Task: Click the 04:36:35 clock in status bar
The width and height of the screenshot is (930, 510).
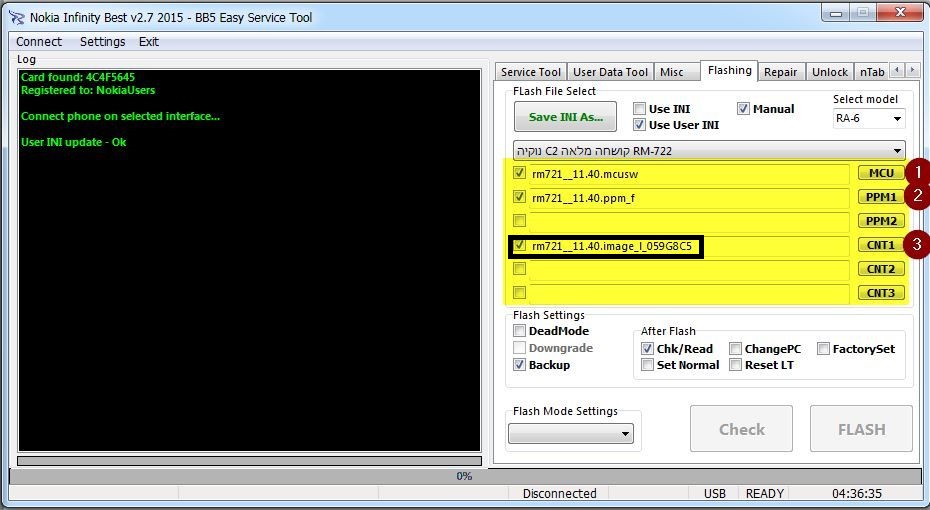Action: (856, 493)
